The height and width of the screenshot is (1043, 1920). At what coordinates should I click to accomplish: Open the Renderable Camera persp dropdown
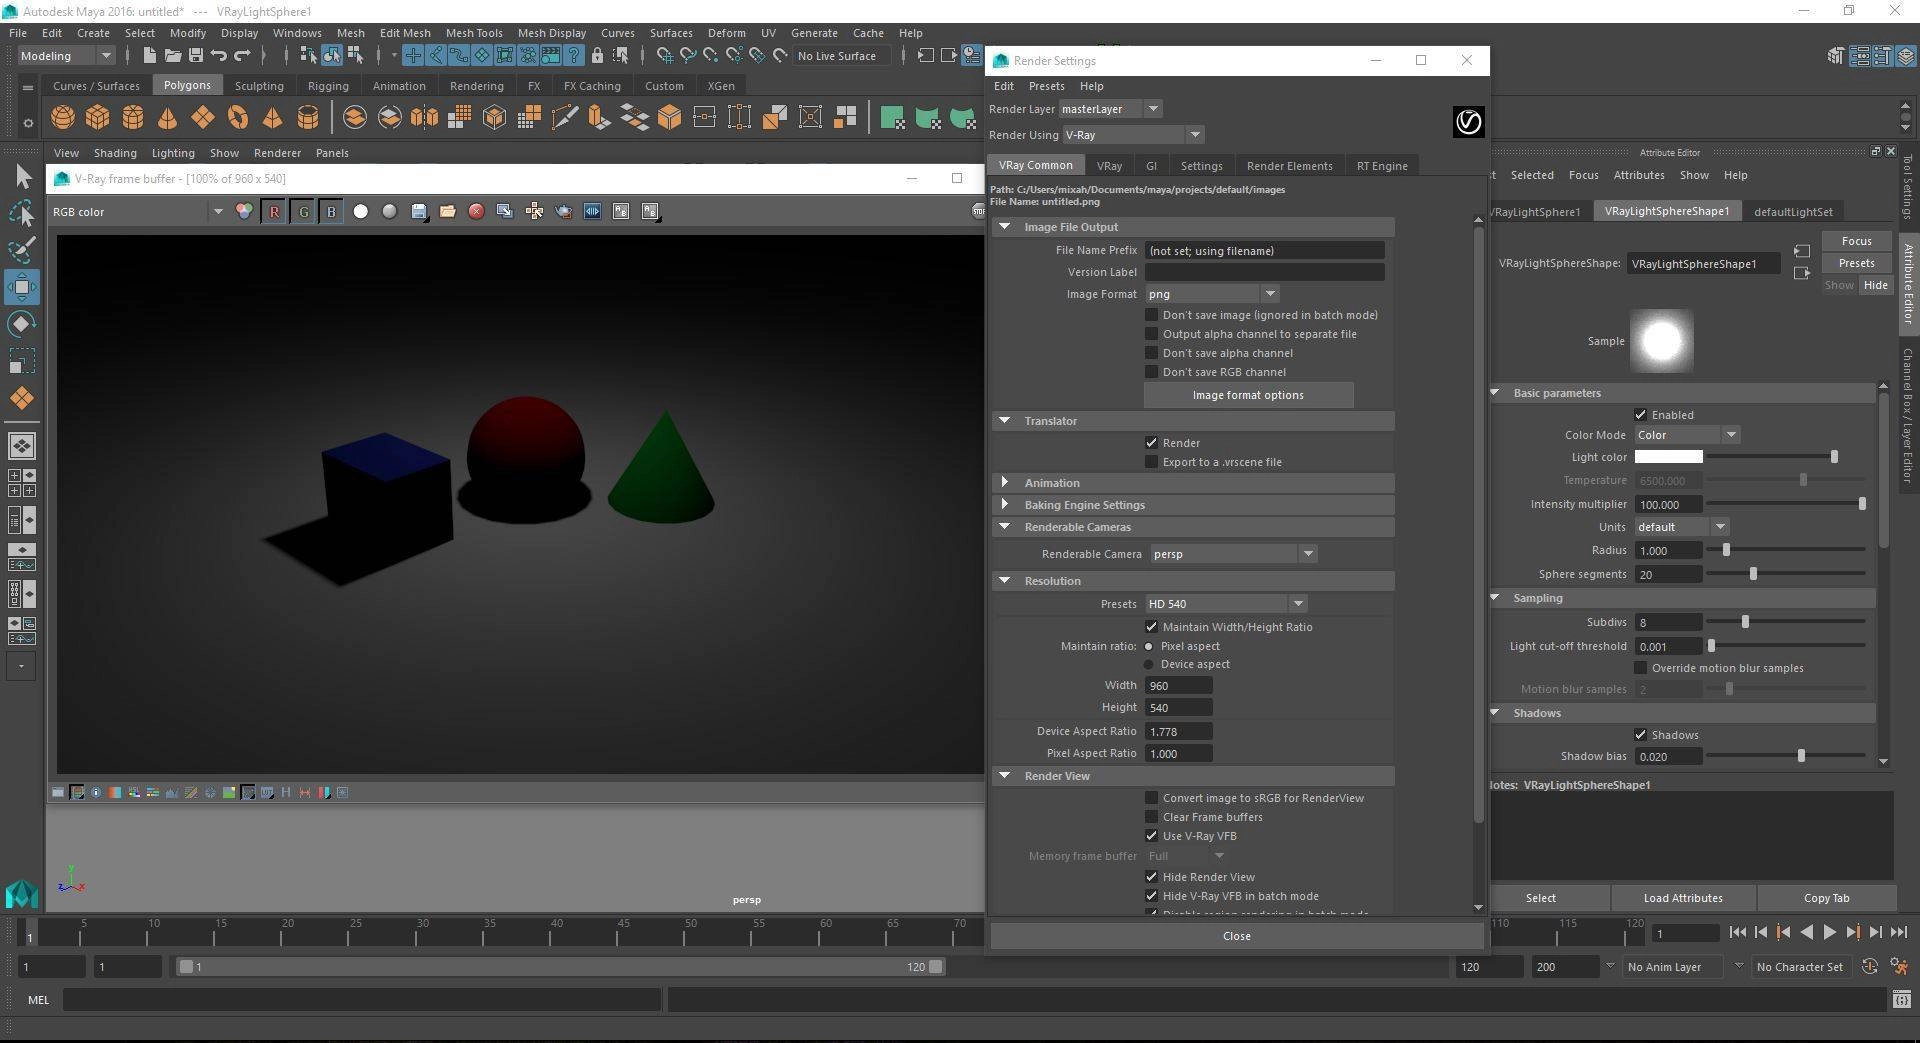(x=1232, y=554)
